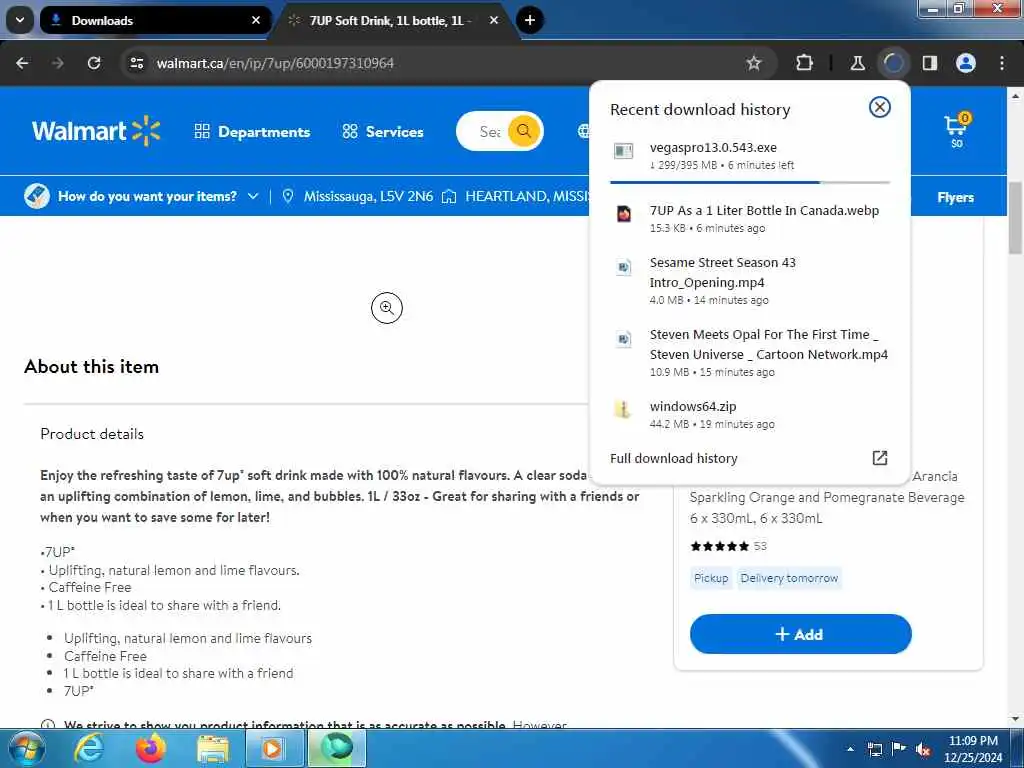This screenshot has width=1024, height=768.
Task: Click the Steven Universe mp4 file icon
Action: [x=624, y=338]
